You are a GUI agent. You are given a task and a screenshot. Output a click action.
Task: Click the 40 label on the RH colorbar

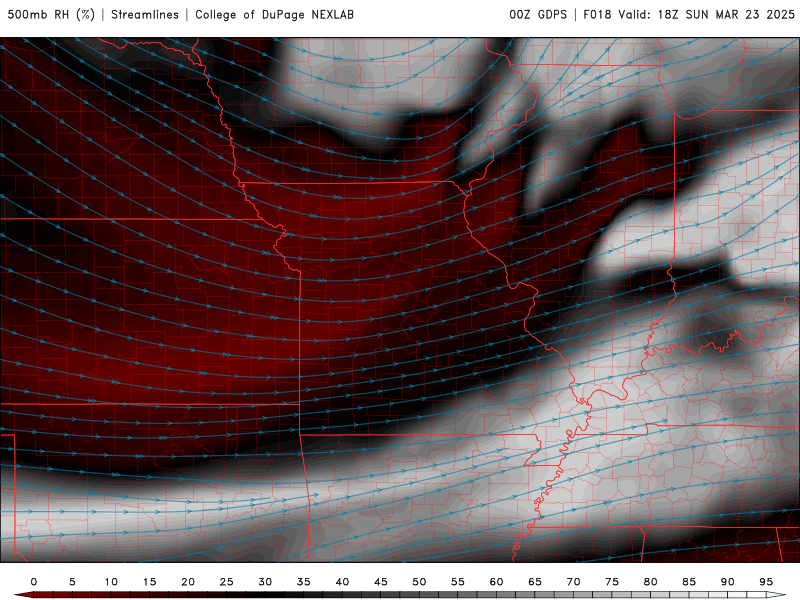(x=342, y=582)
